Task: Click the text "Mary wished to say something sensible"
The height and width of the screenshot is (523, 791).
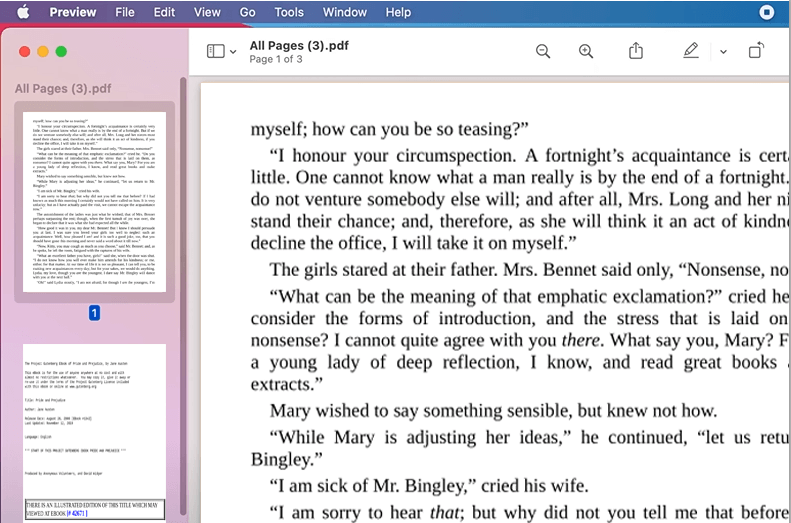Action: [x=421, y=411]
